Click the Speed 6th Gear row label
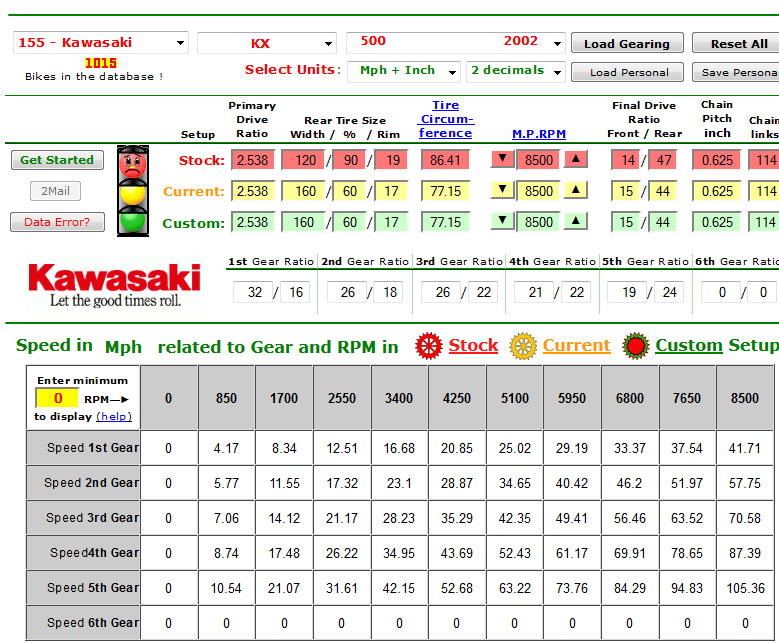This screenshot has height=643, width=779. click(x=83, y=623)
